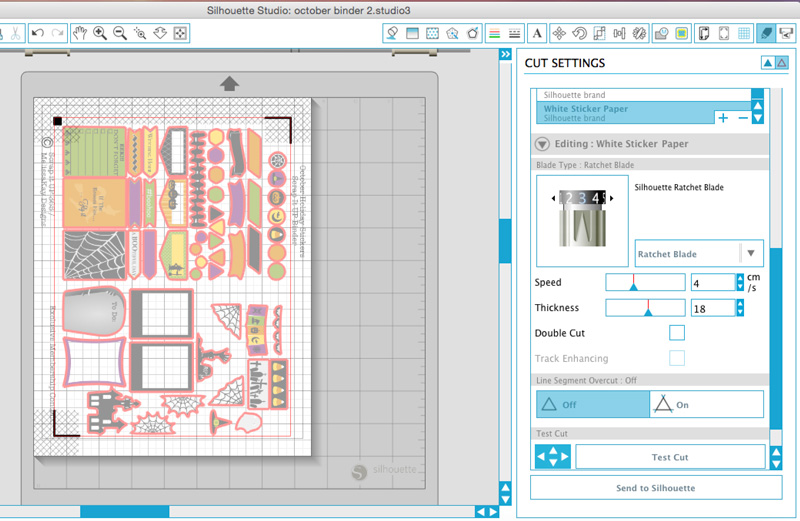Select the Pan hand tool
Screen dimensions: 800x521
tap(80, 34)
